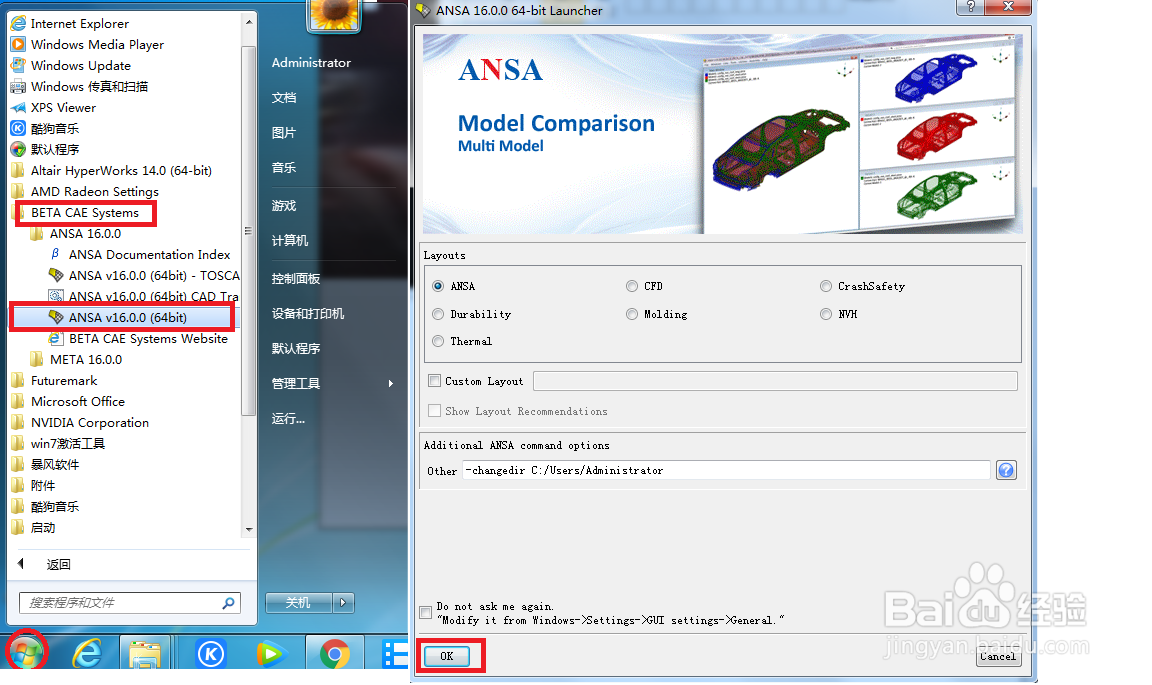Open 游戏 from the Start menu
This screenshot has width=1152, height=685.
pyautogui.click(x=284, y=206)
